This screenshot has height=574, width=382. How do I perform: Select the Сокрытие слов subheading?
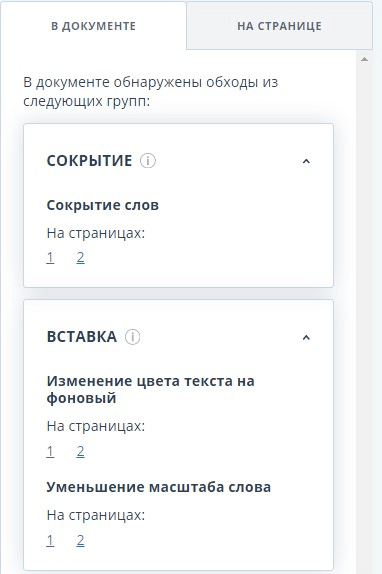(102, 205)
